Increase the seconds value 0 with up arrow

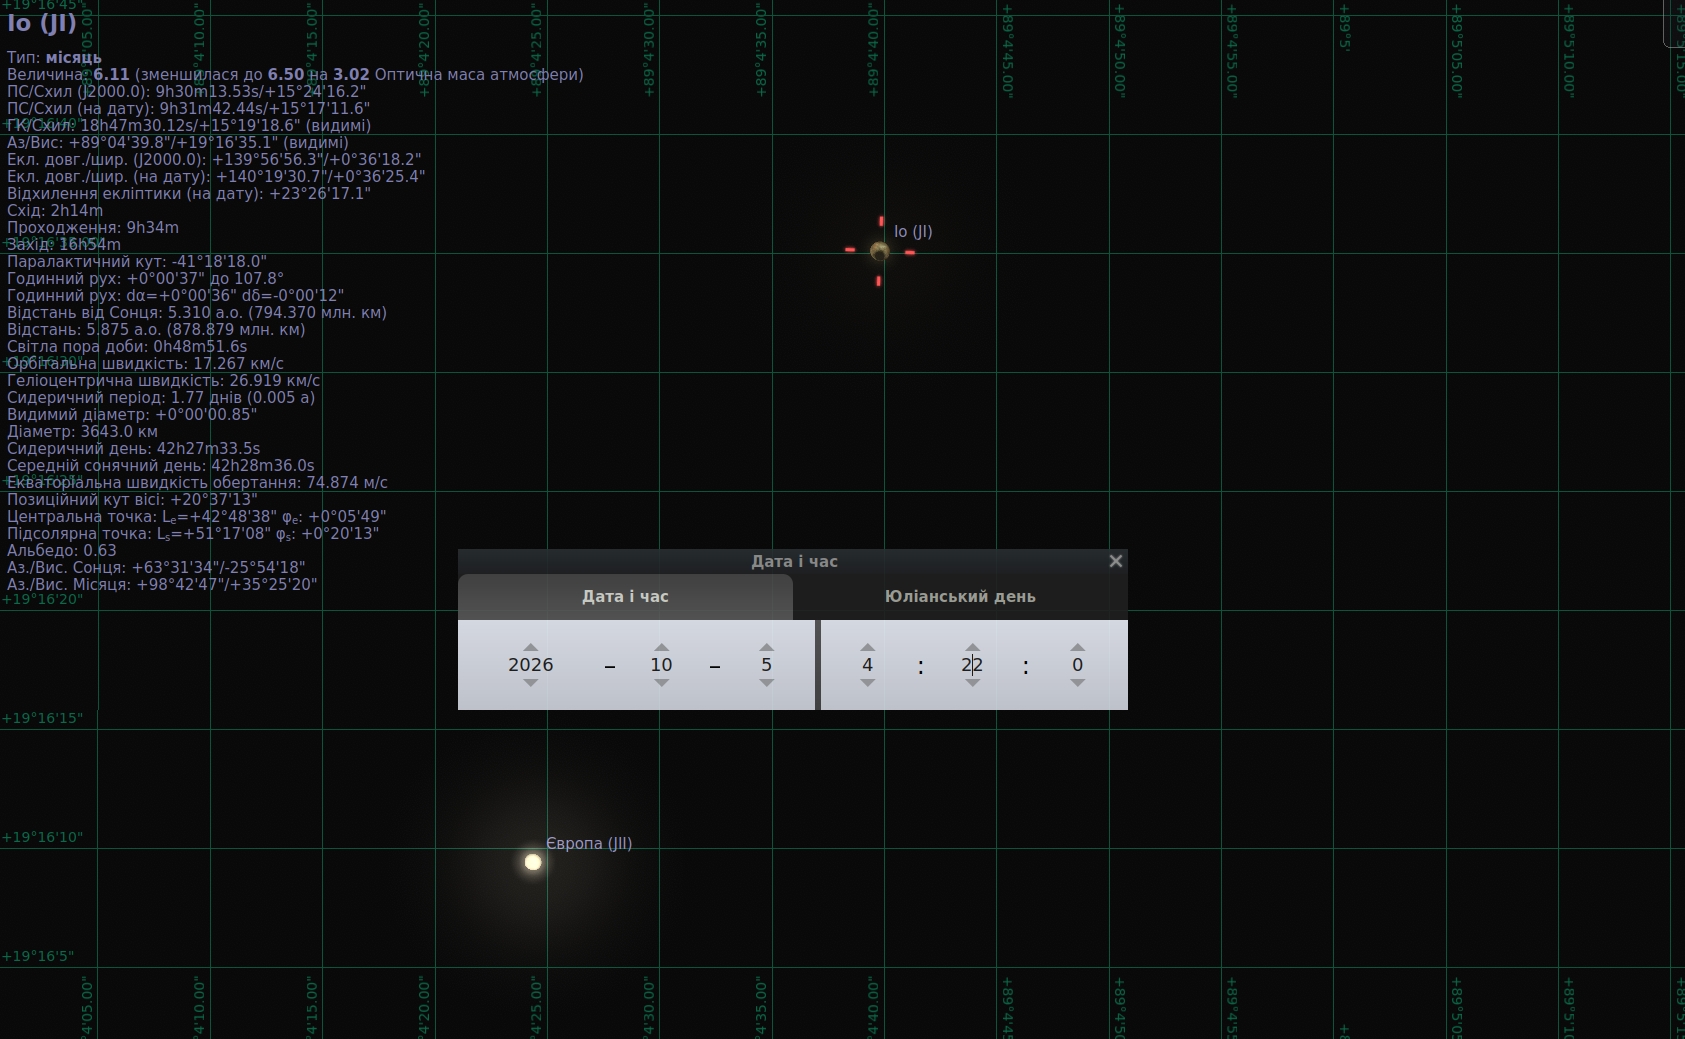click(x=1077, y=647)
